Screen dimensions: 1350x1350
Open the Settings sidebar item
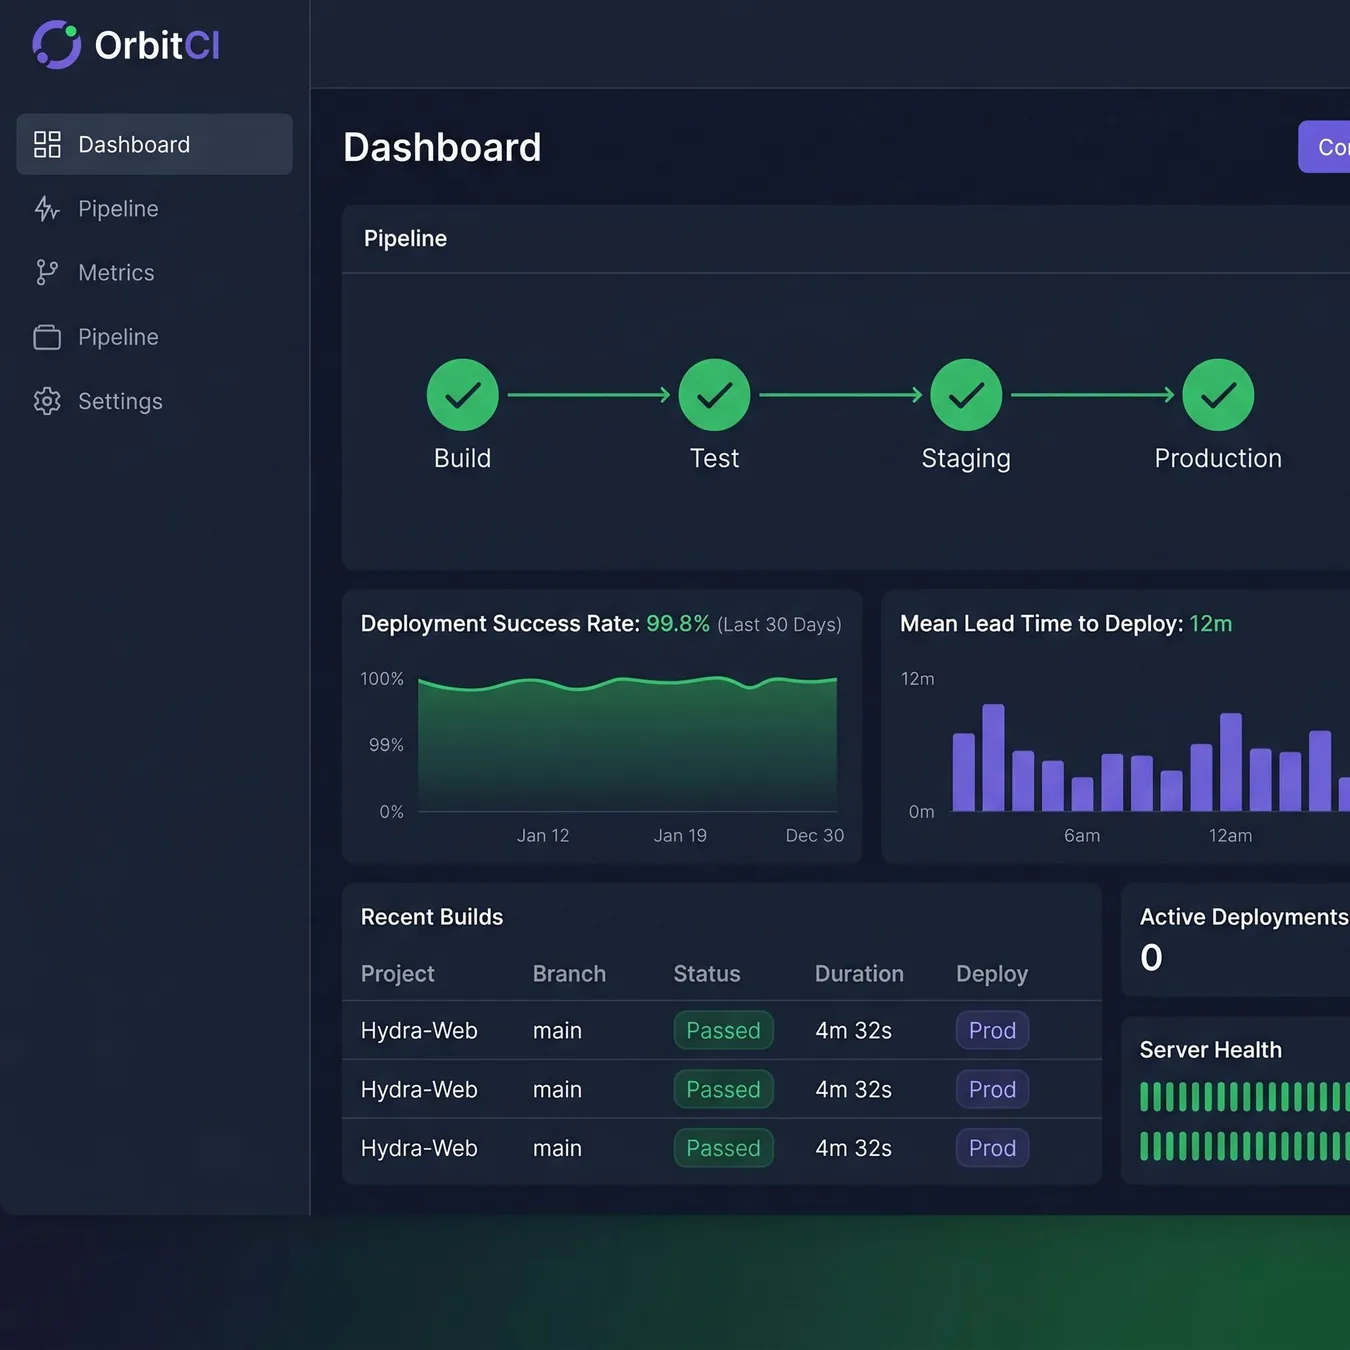pos(155,401)
